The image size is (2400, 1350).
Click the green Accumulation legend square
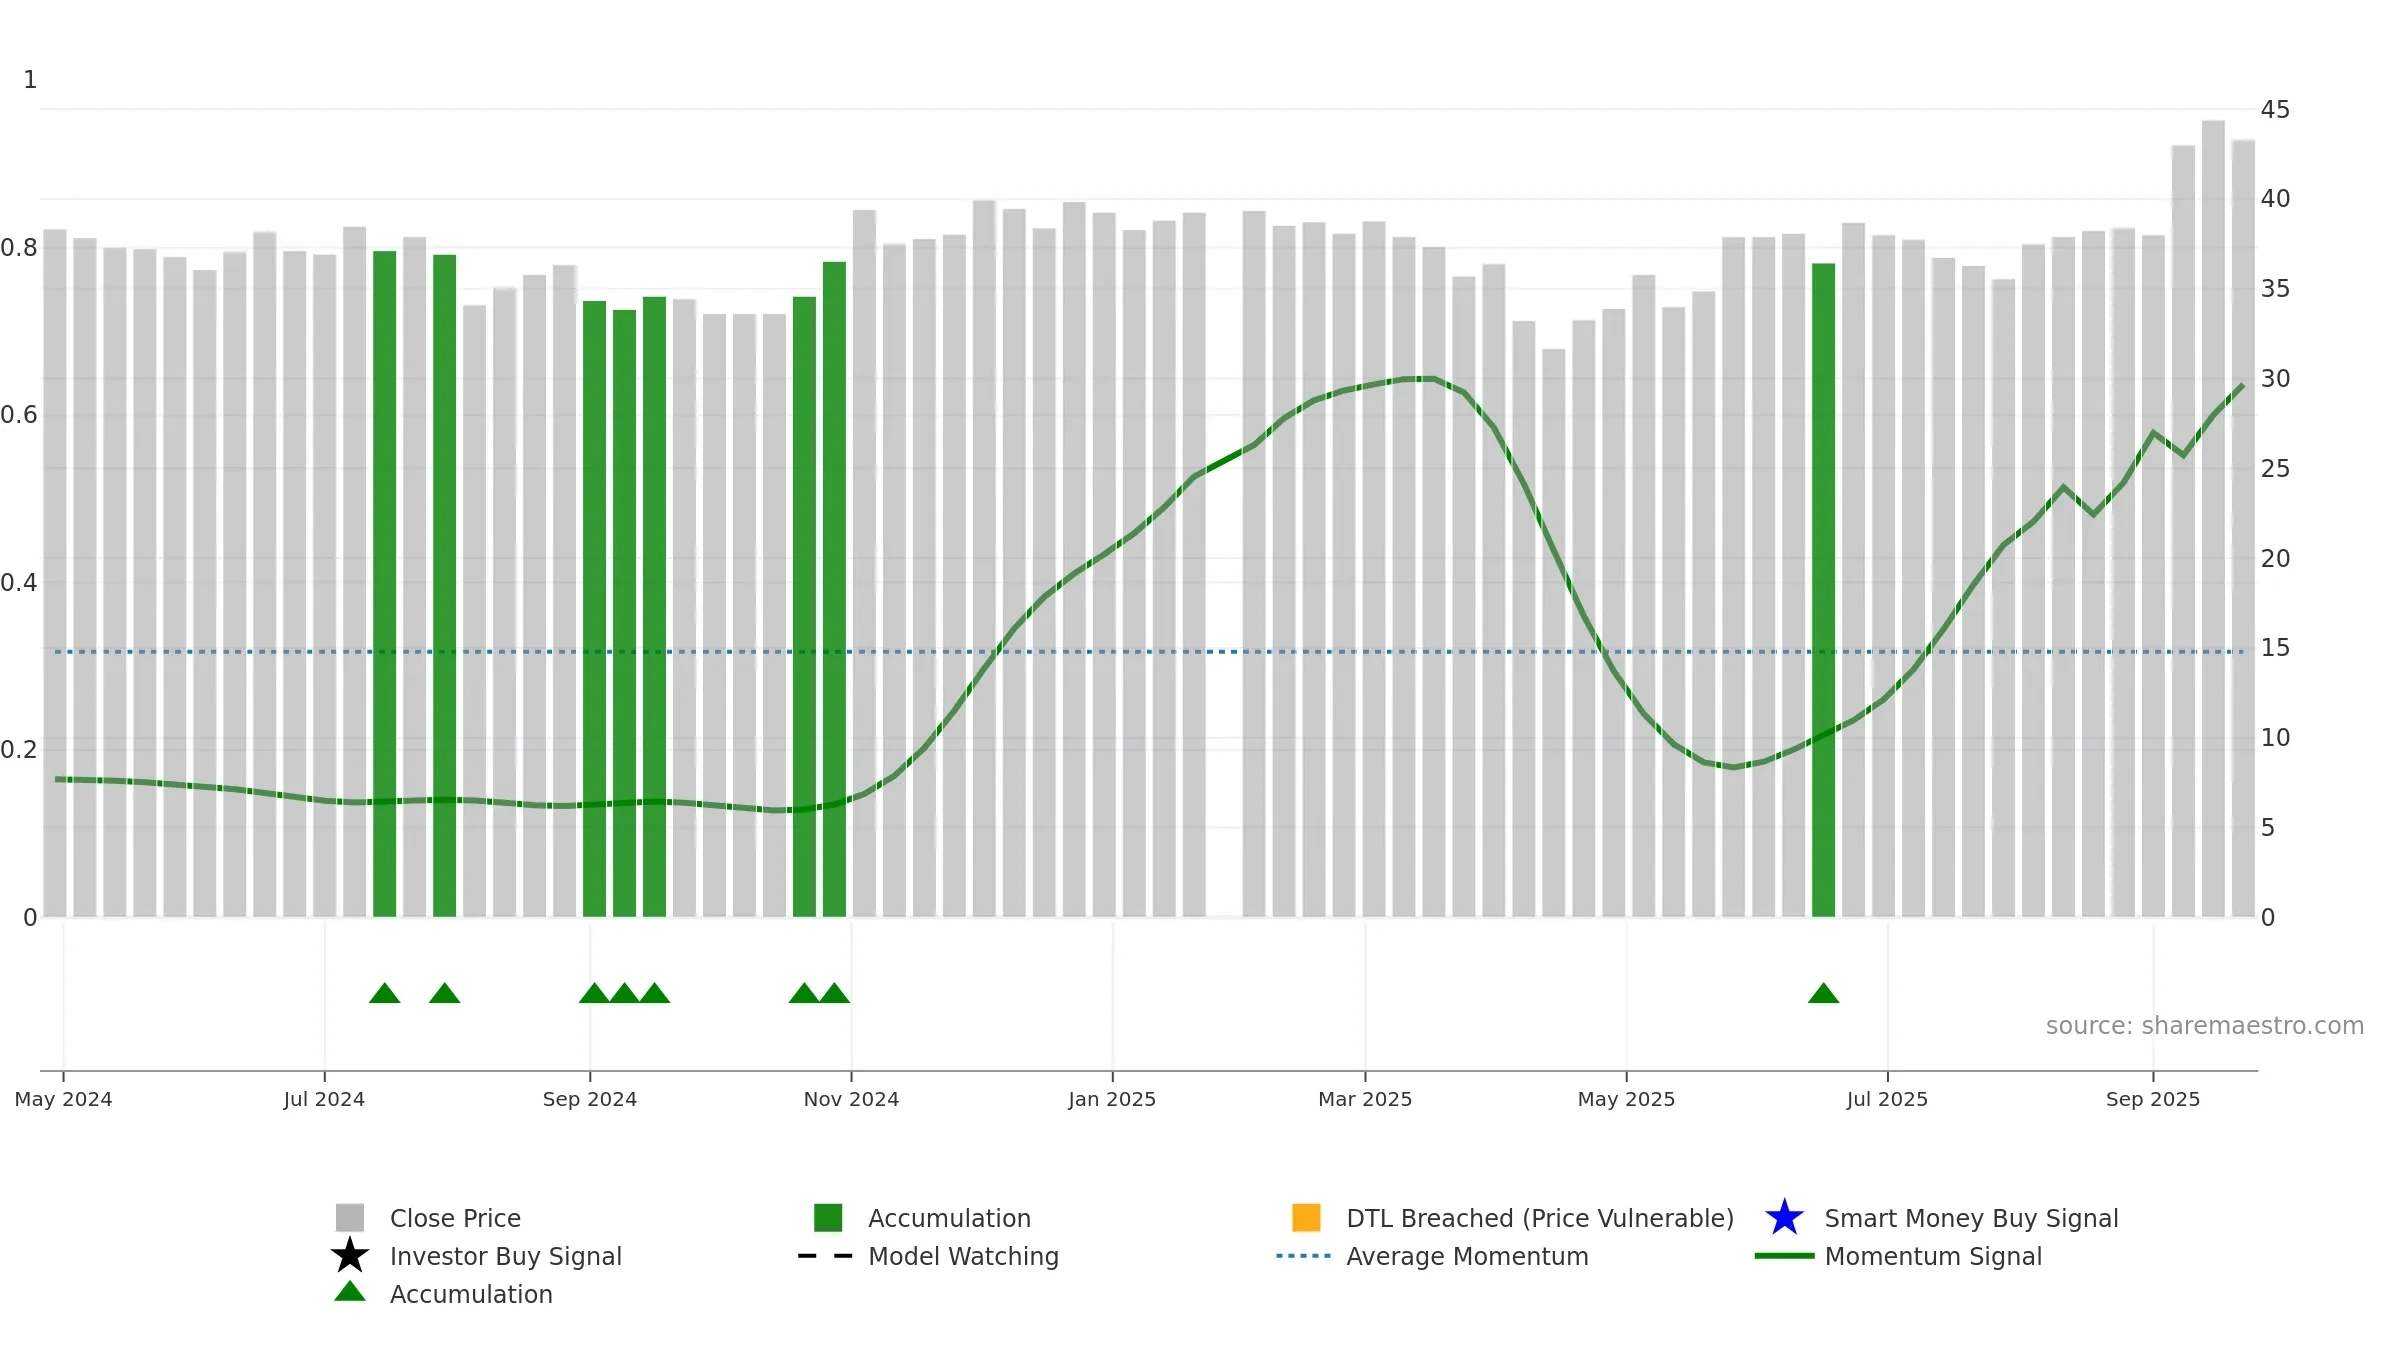(828, 1217)
